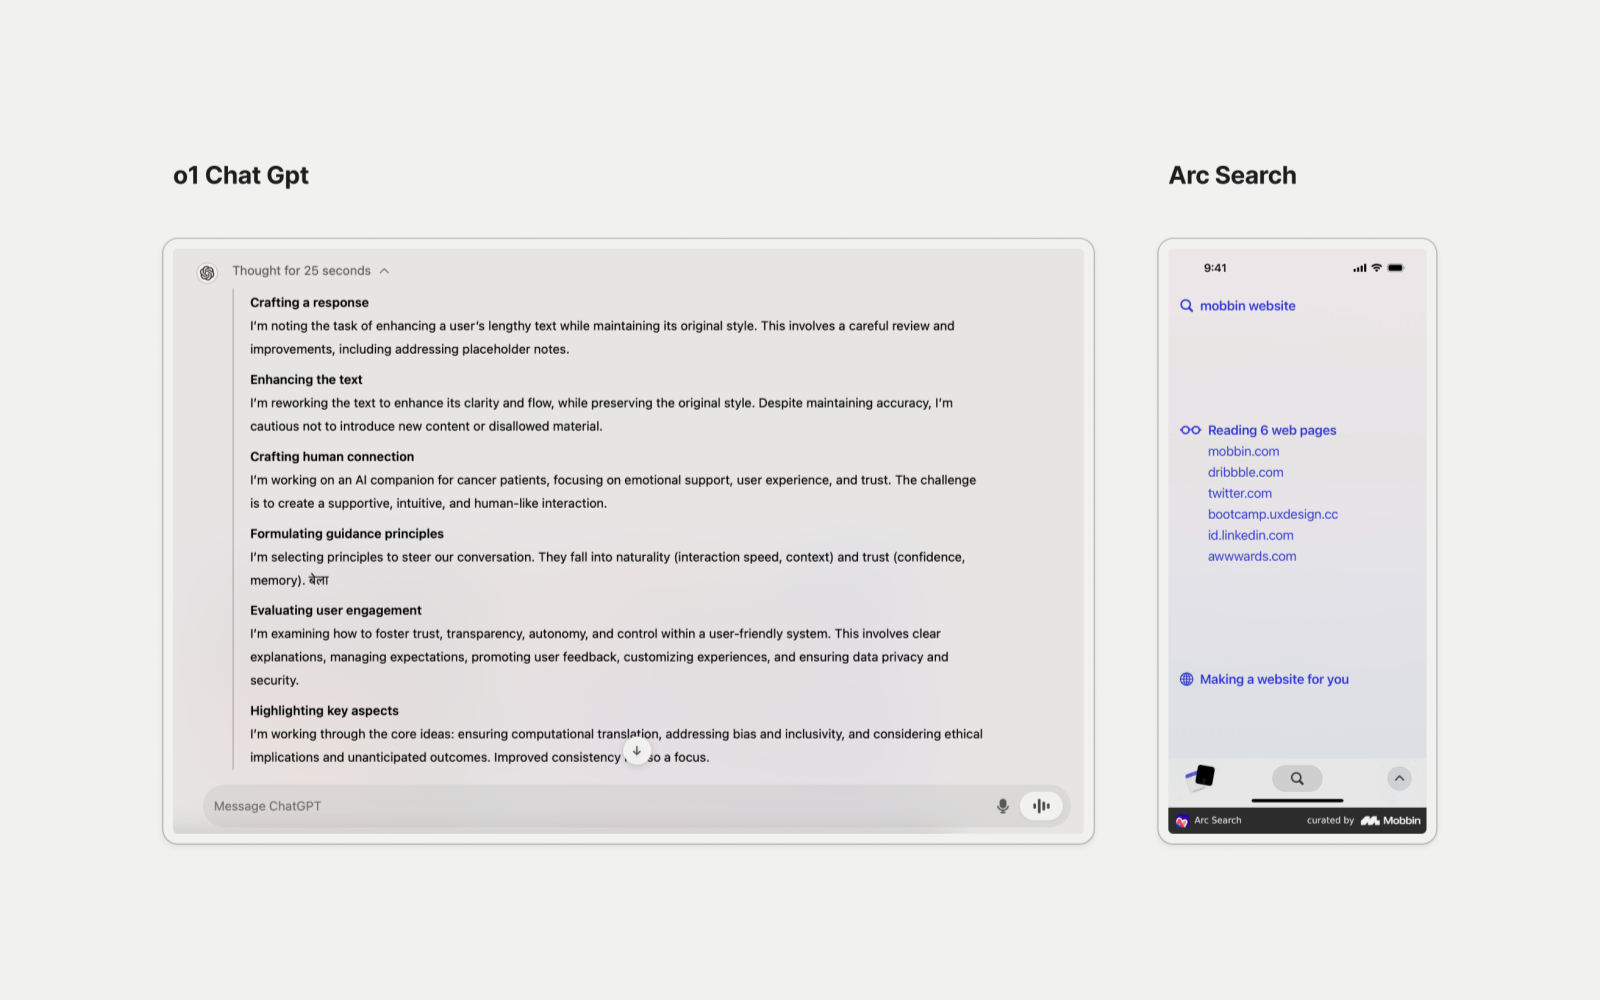Collapse the Thought for 25 seconds chevron

(385, 271)
